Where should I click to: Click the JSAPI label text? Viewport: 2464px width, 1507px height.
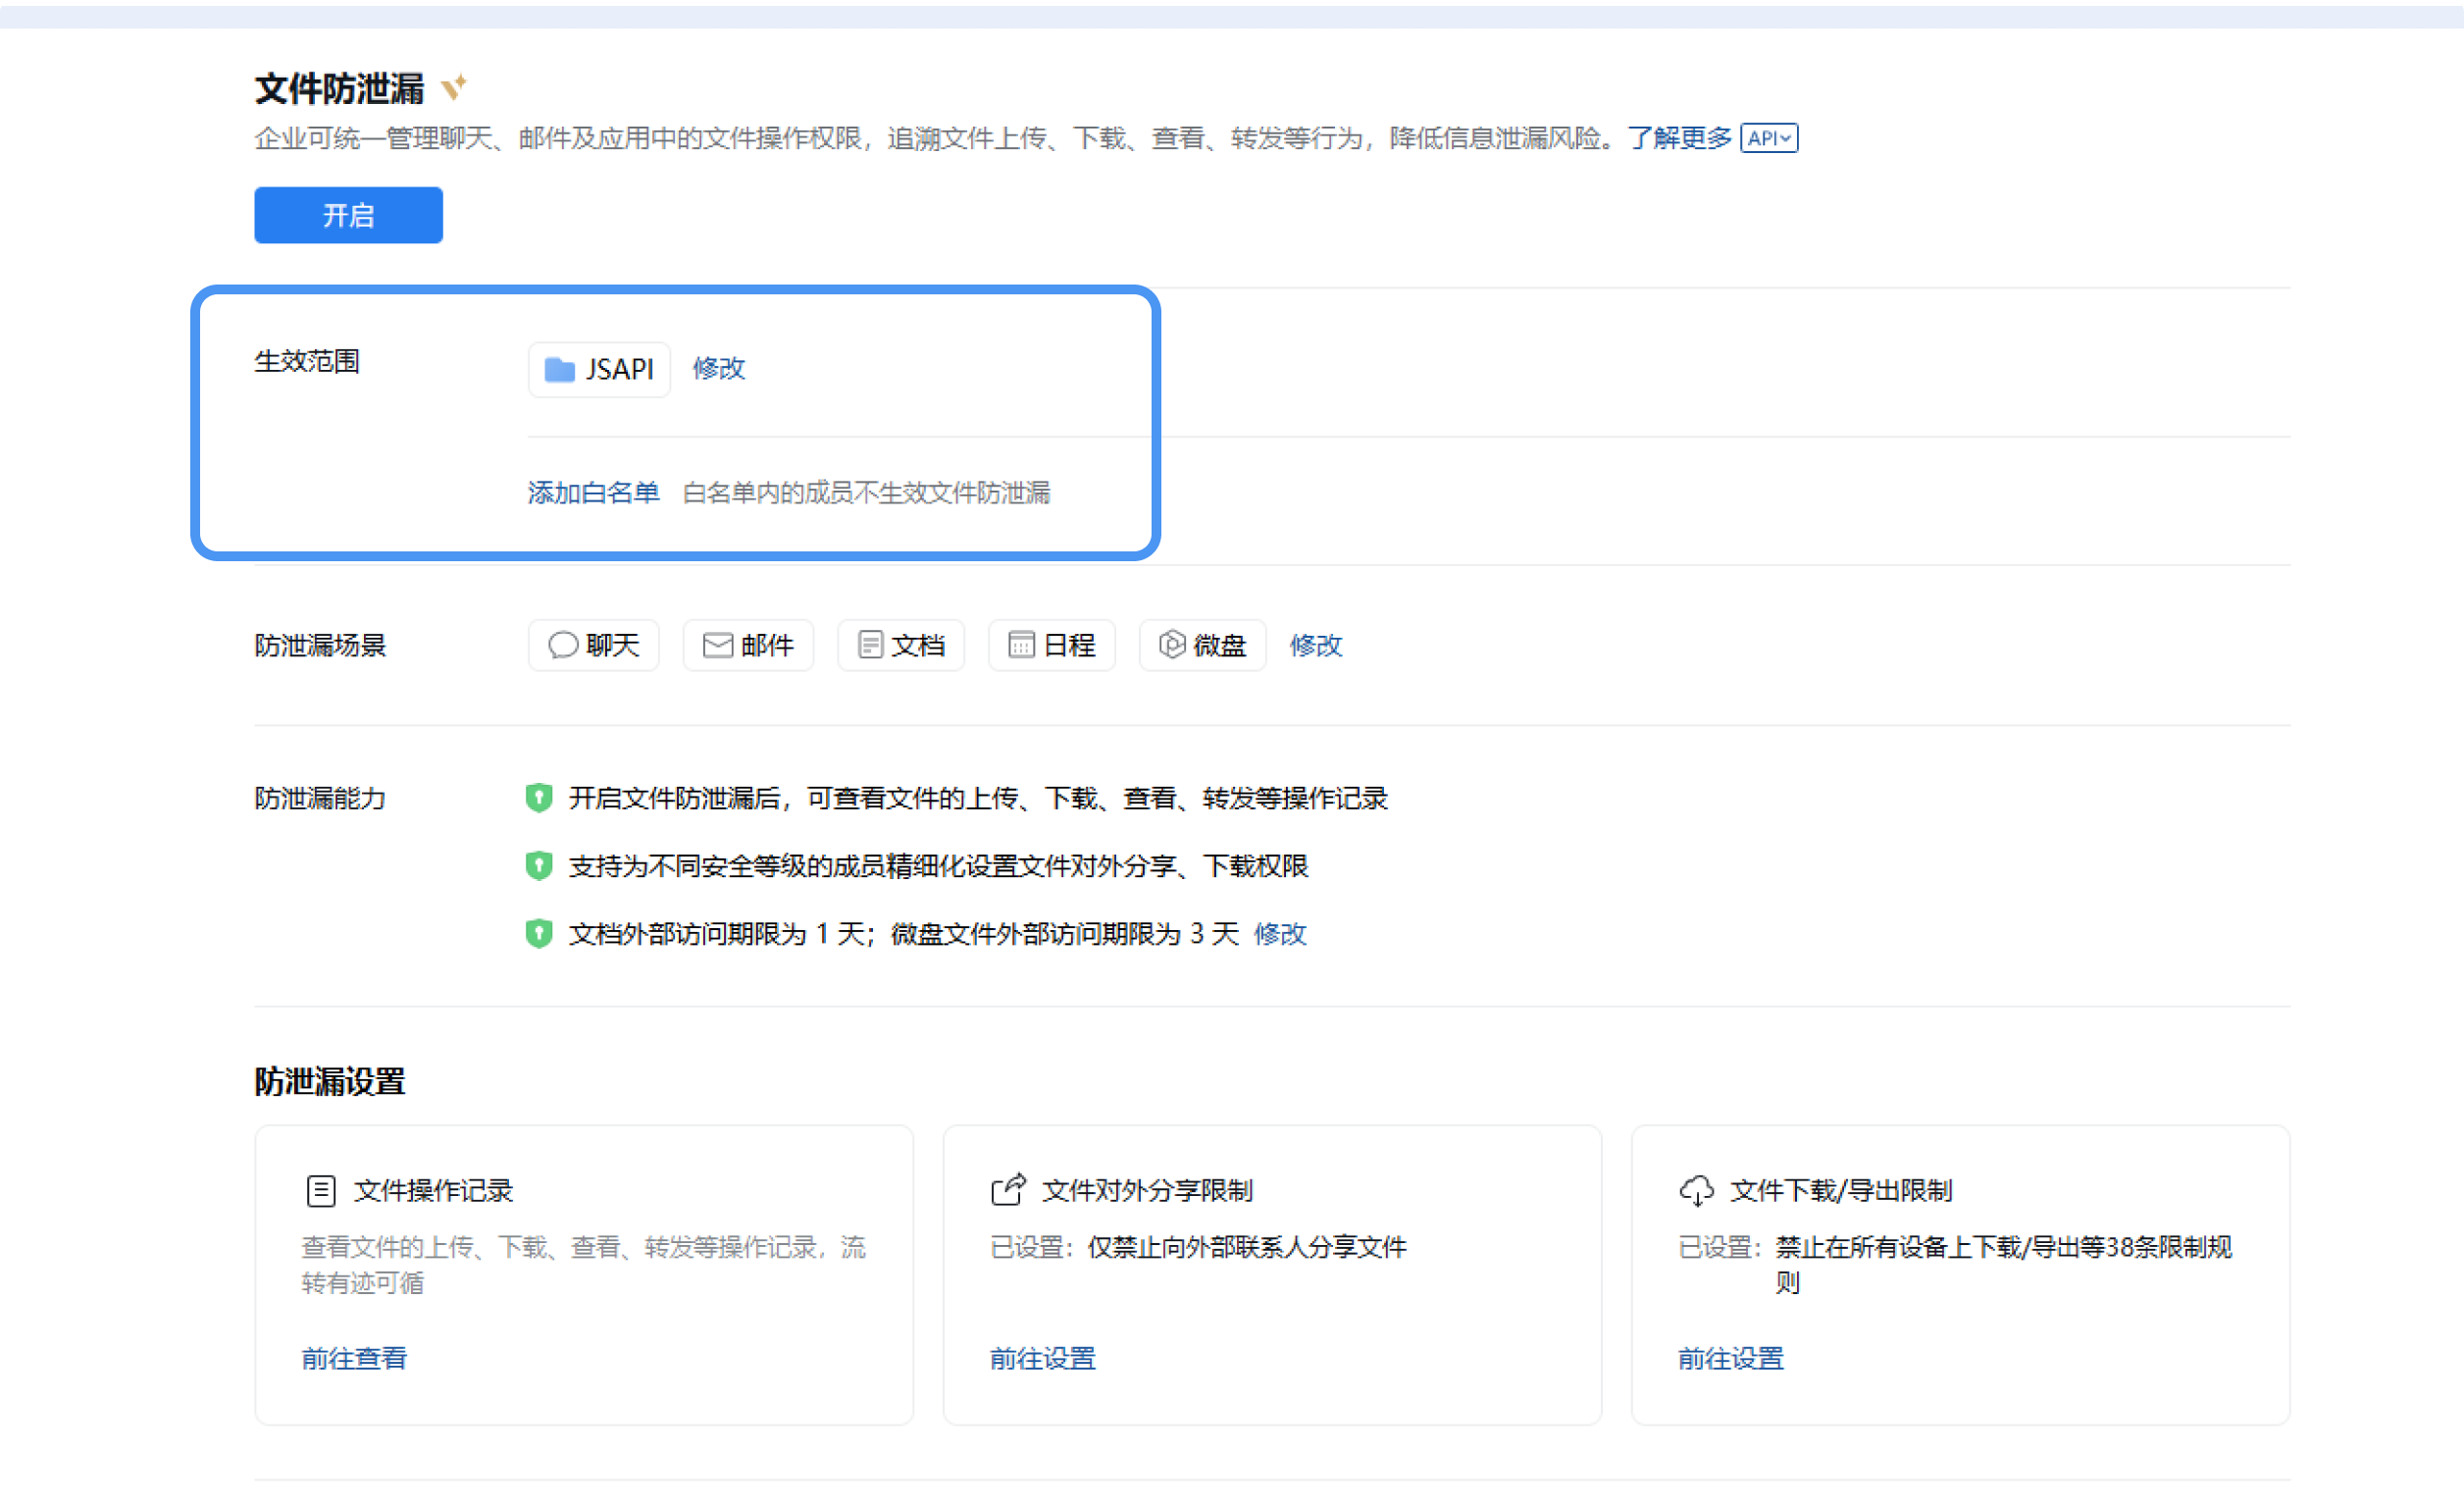click(620, 370)
